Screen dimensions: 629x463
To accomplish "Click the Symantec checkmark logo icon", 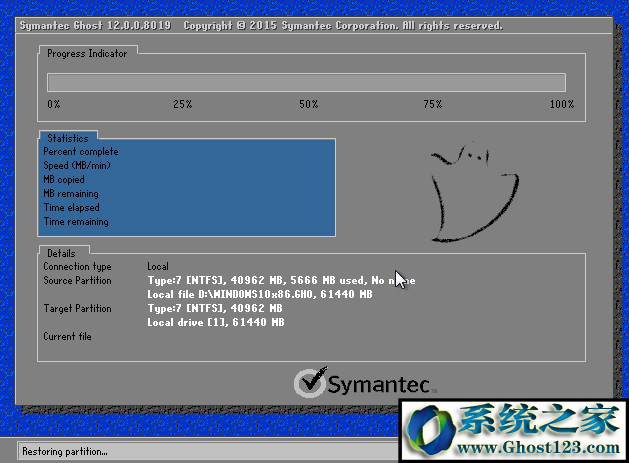I will coord(310,382).
